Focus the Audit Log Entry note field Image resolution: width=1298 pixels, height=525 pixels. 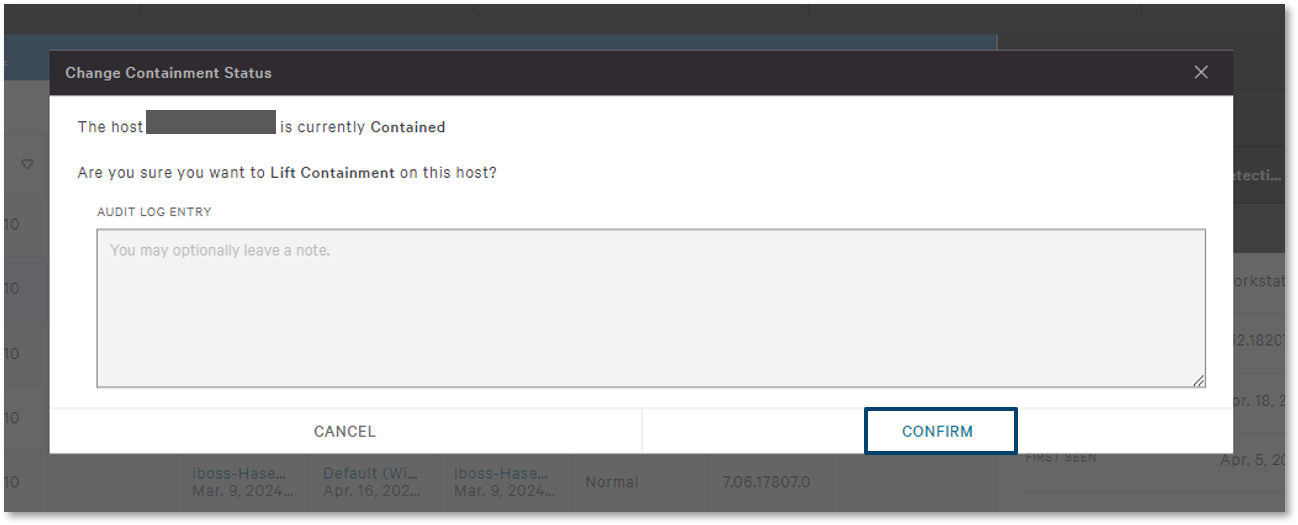point(651,308)
